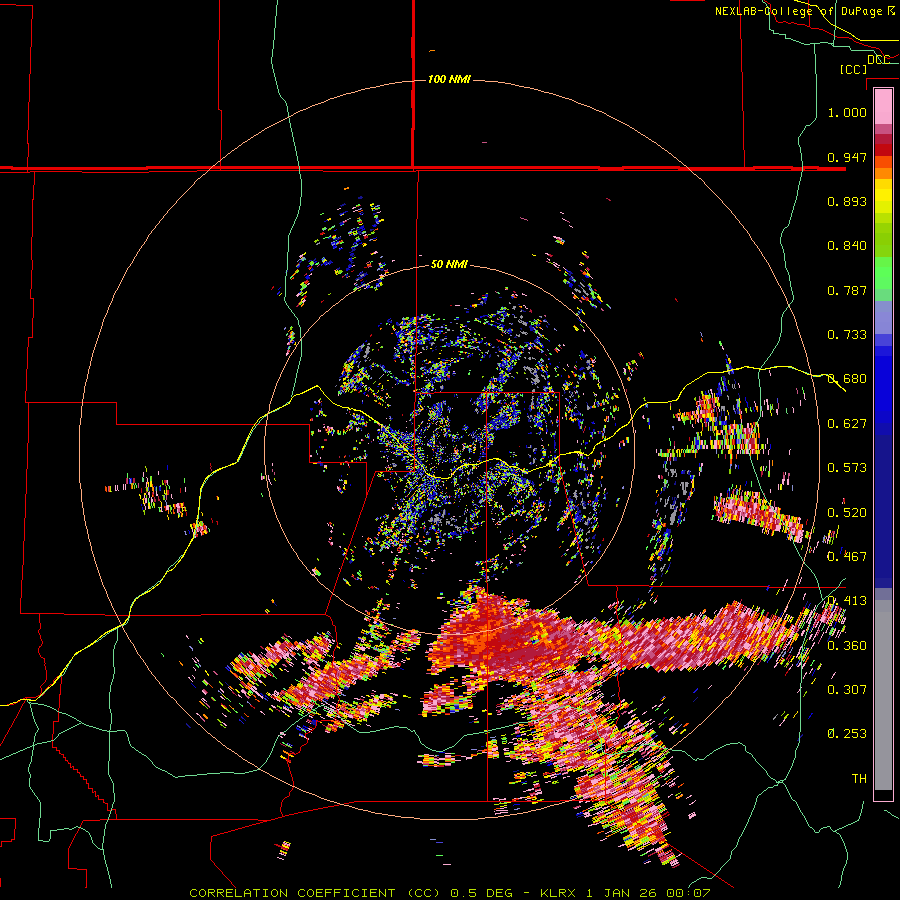Pick the lavender color bar segment
The height and width of the screenshot is (900, 900).
[883, 317]
